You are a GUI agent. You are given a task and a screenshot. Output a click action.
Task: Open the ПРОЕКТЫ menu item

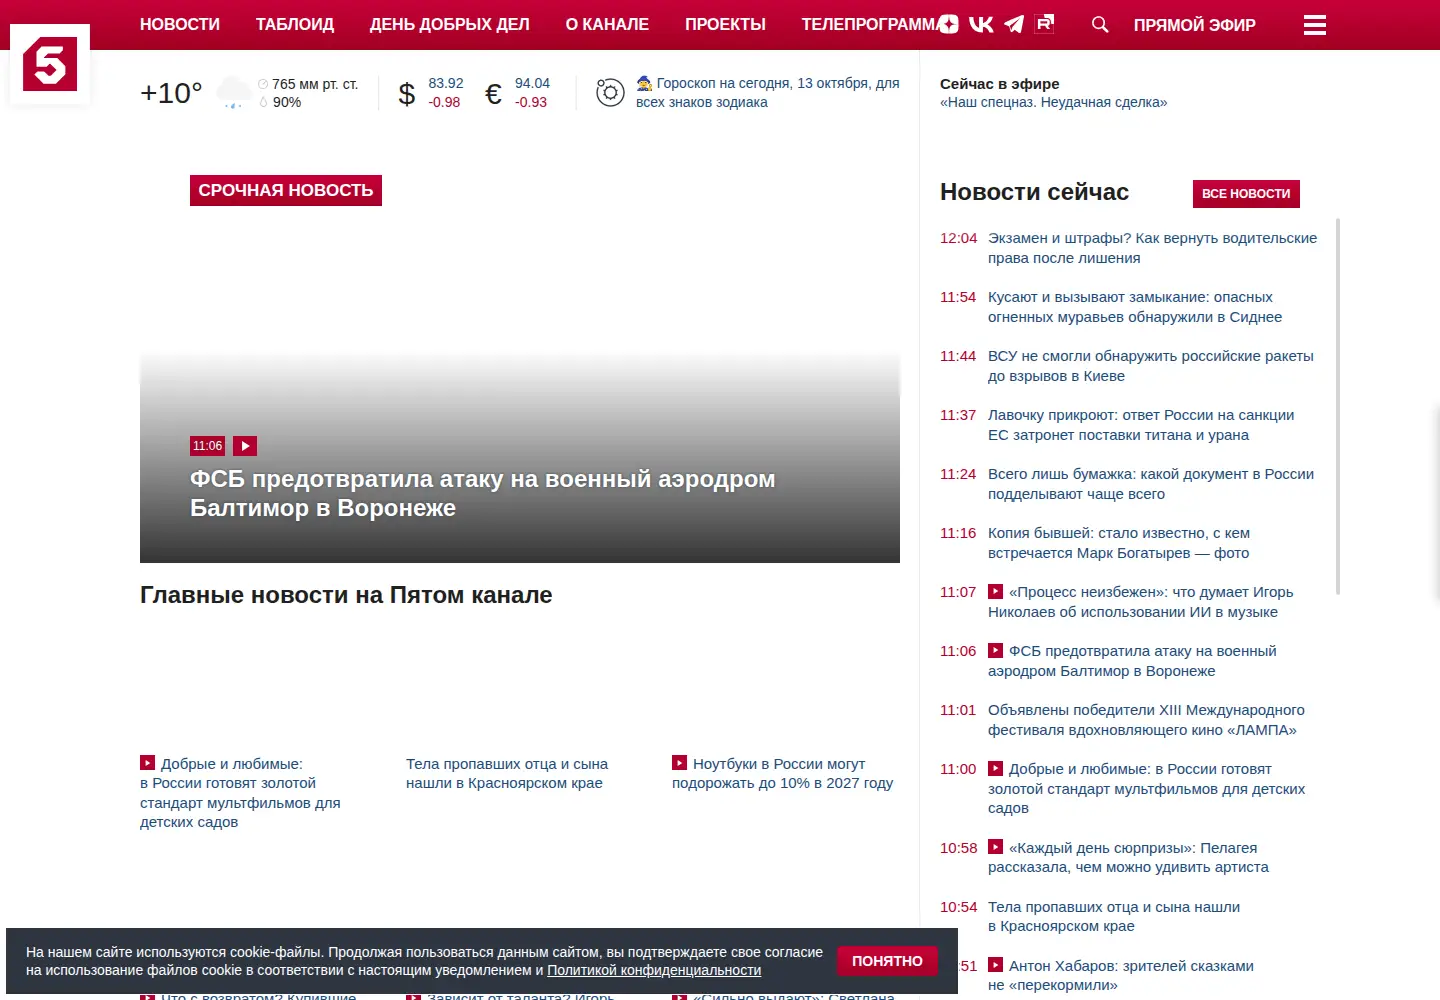coord(725,24)
